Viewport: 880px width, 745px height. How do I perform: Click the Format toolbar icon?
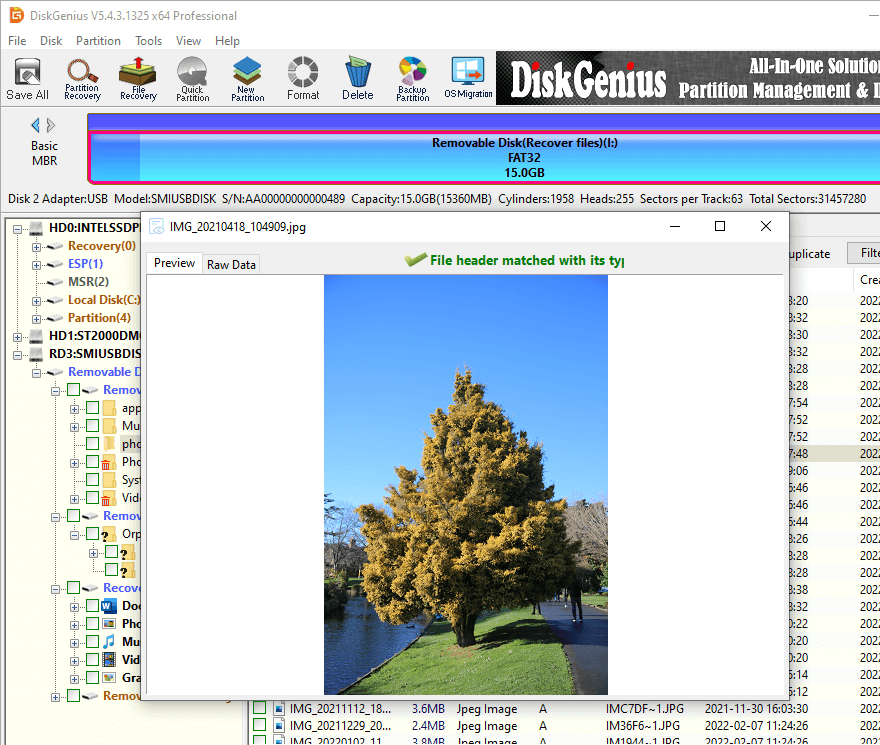303,78
